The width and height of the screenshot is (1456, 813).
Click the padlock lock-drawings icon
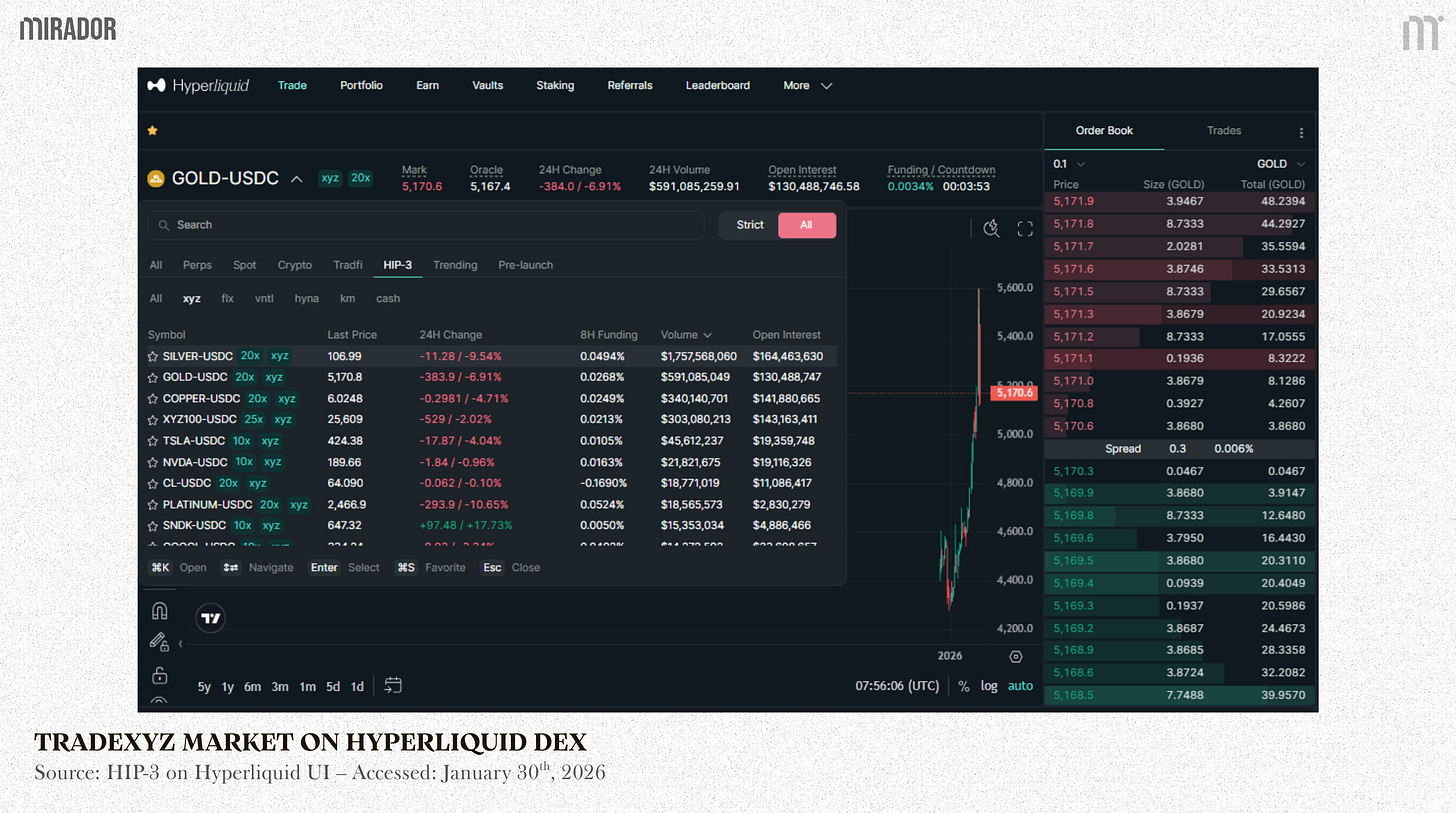[159, 674]
